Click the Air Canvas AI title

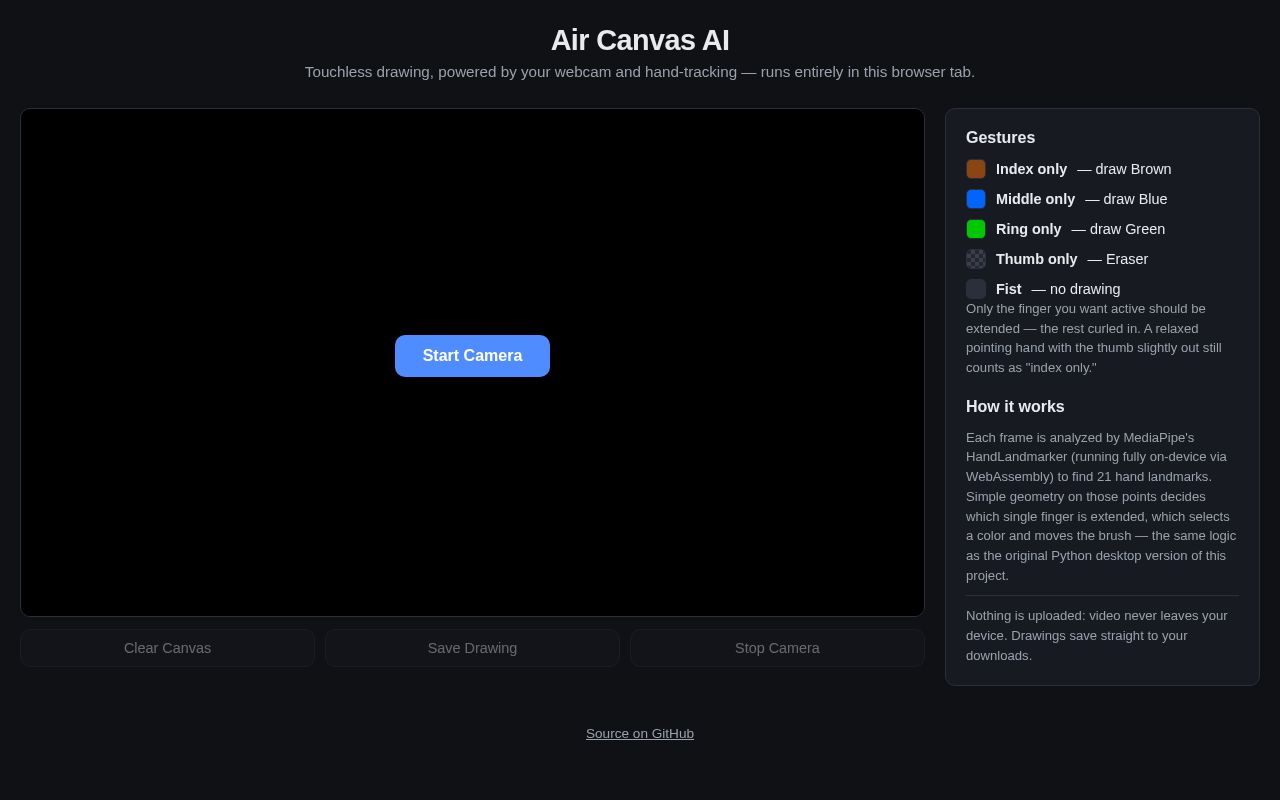tap(640, 40)
